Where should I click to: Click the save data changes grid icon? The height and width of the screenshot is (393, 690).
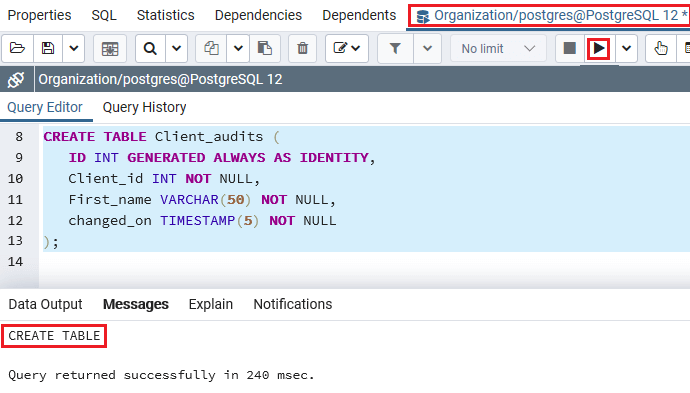[x=110, y=48]
